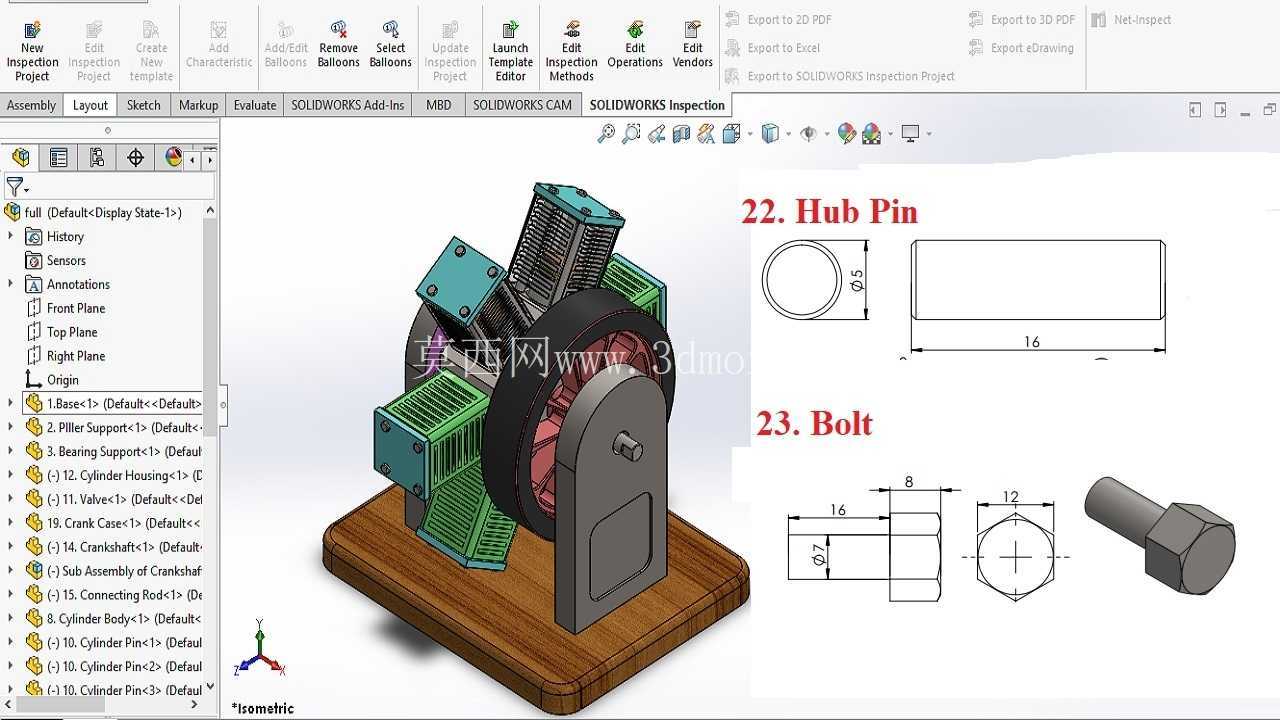Click tree horizontal scrollbar right arrow
The width and height of the screenshot is (1280, 720).
tap(194, 705)
